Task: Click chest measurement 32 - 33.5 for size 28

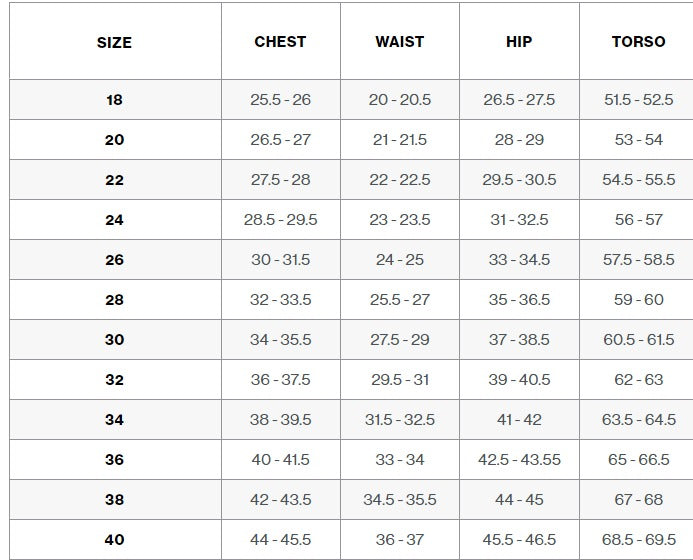Action: click(280, 300)
